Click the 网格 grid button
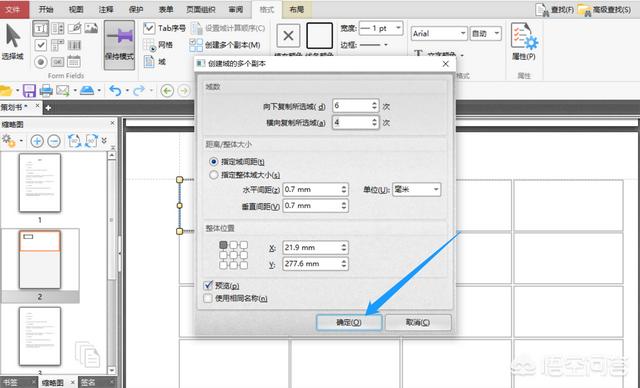Screen dimensions: 640x388 point(158,45)
